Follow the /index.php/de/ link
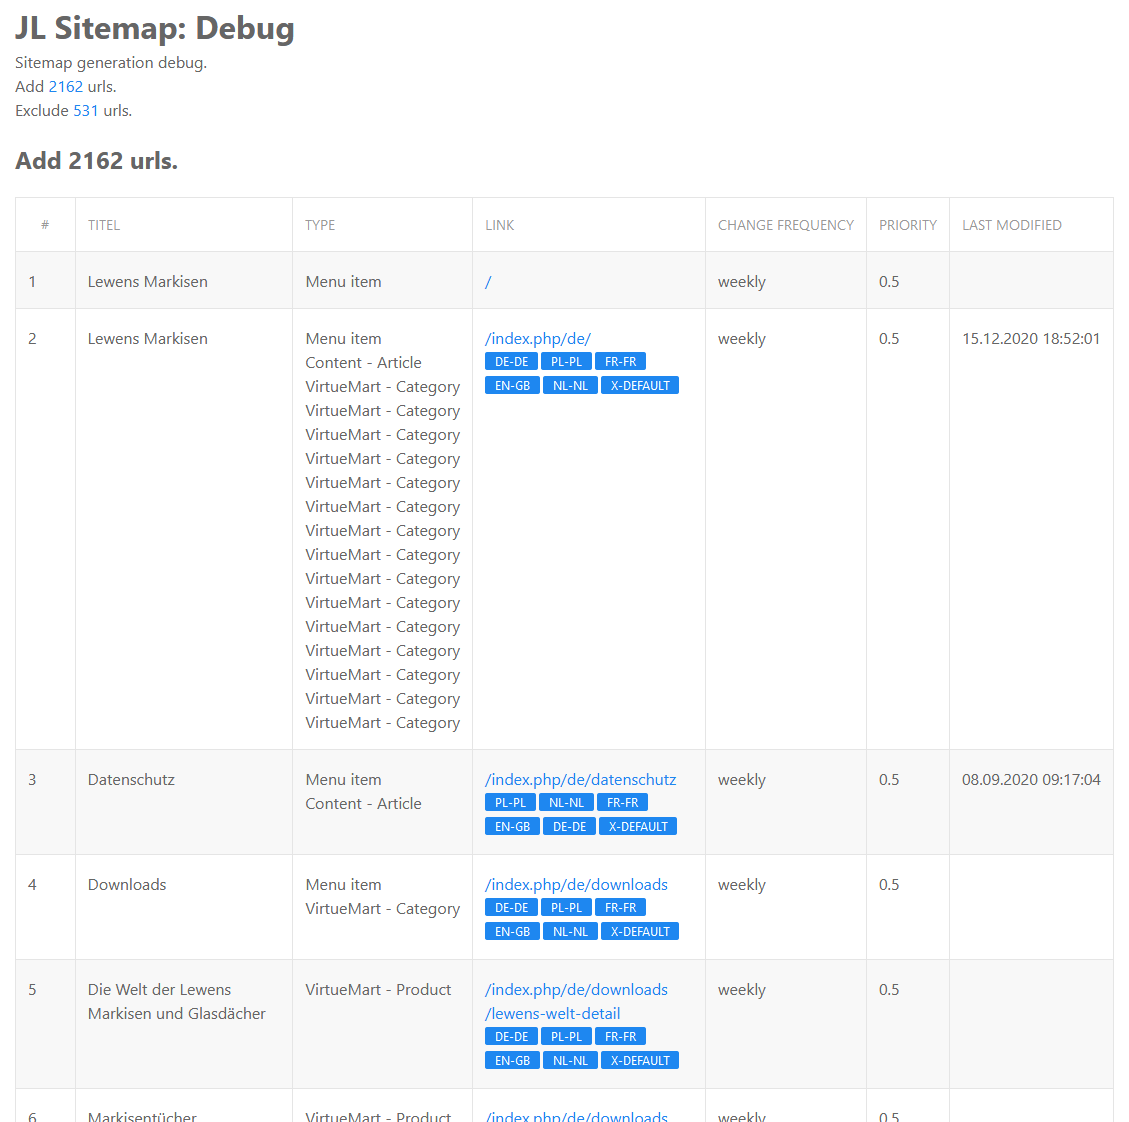 click(x=537, y=339)
